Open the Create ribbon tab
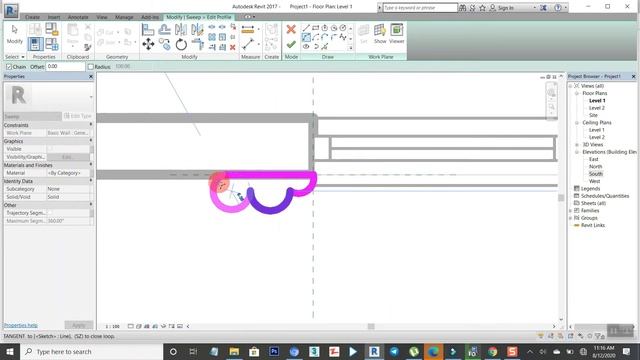This screenshot has height=360, width=640. tap(32, 17)
